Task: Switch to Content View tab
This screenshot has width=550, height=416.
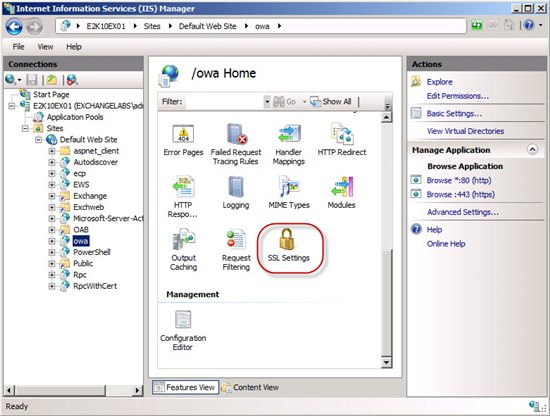Action: coord(251,387)
